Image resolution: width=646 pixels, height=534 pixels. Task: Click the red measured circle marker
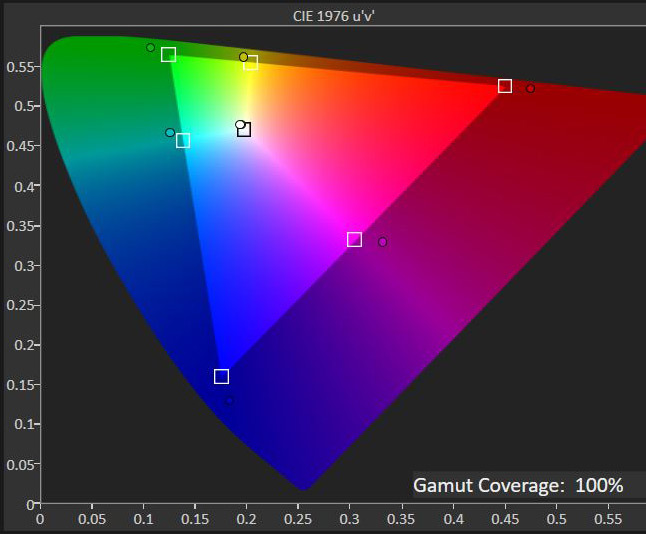(530, 89)
